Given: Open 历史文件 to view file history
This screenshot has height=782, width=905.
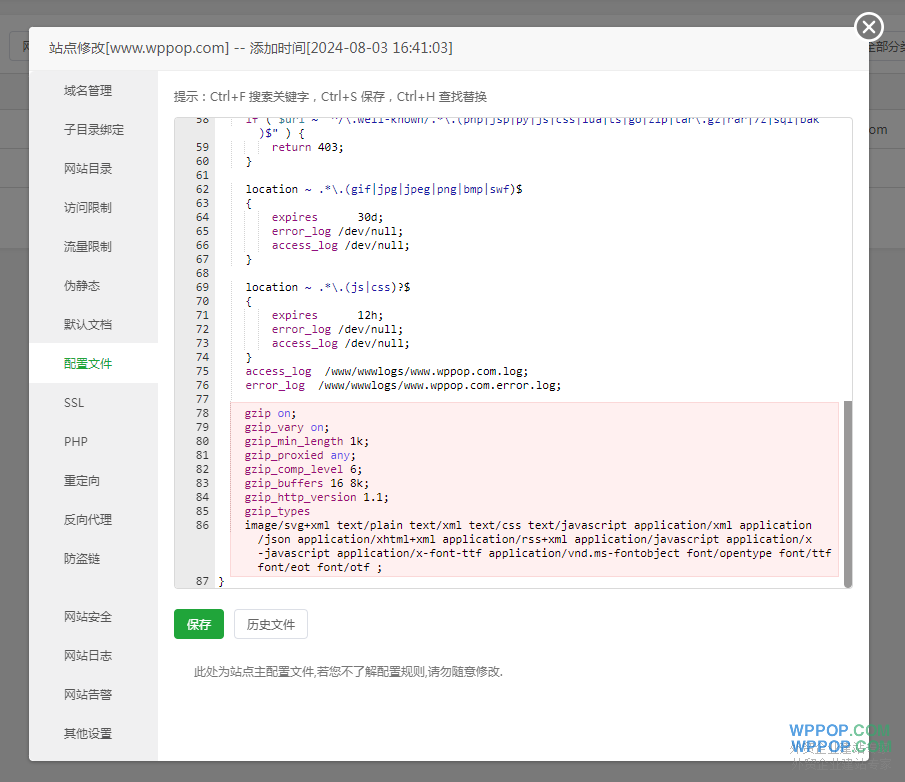Looking at the screenshot, I should pos(271,624).
